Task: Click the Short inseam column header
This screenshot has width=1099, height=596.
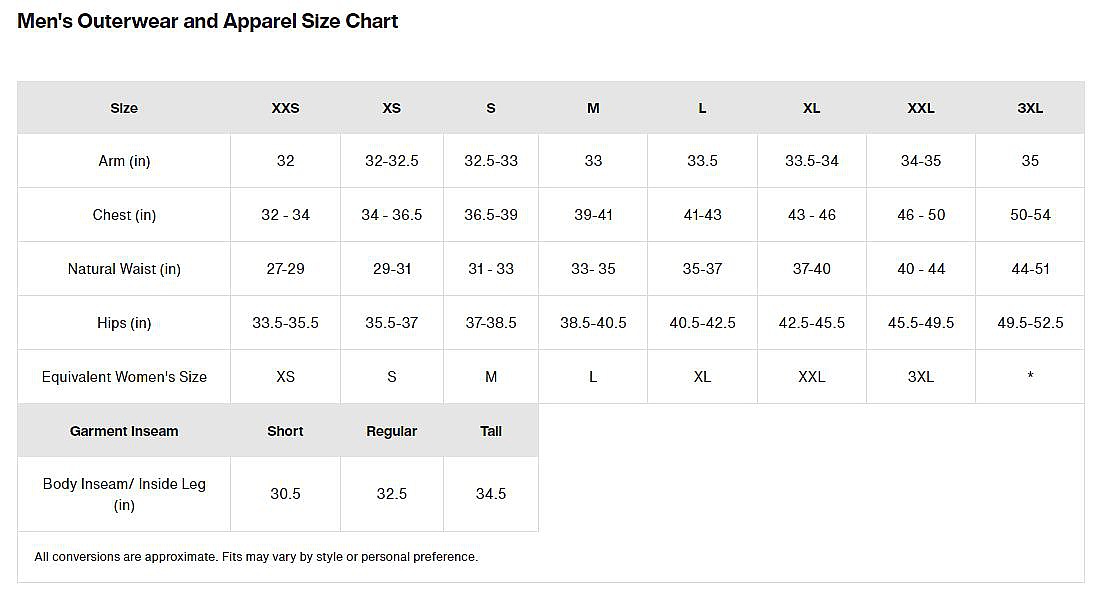Action: (285, 431)
